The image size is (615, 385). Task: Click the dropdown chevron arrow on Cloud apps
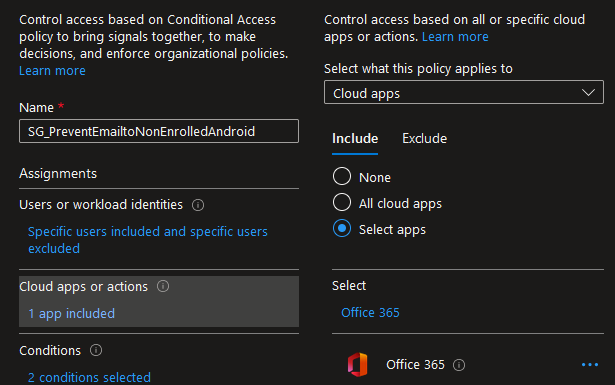click(x=588, y=93)
